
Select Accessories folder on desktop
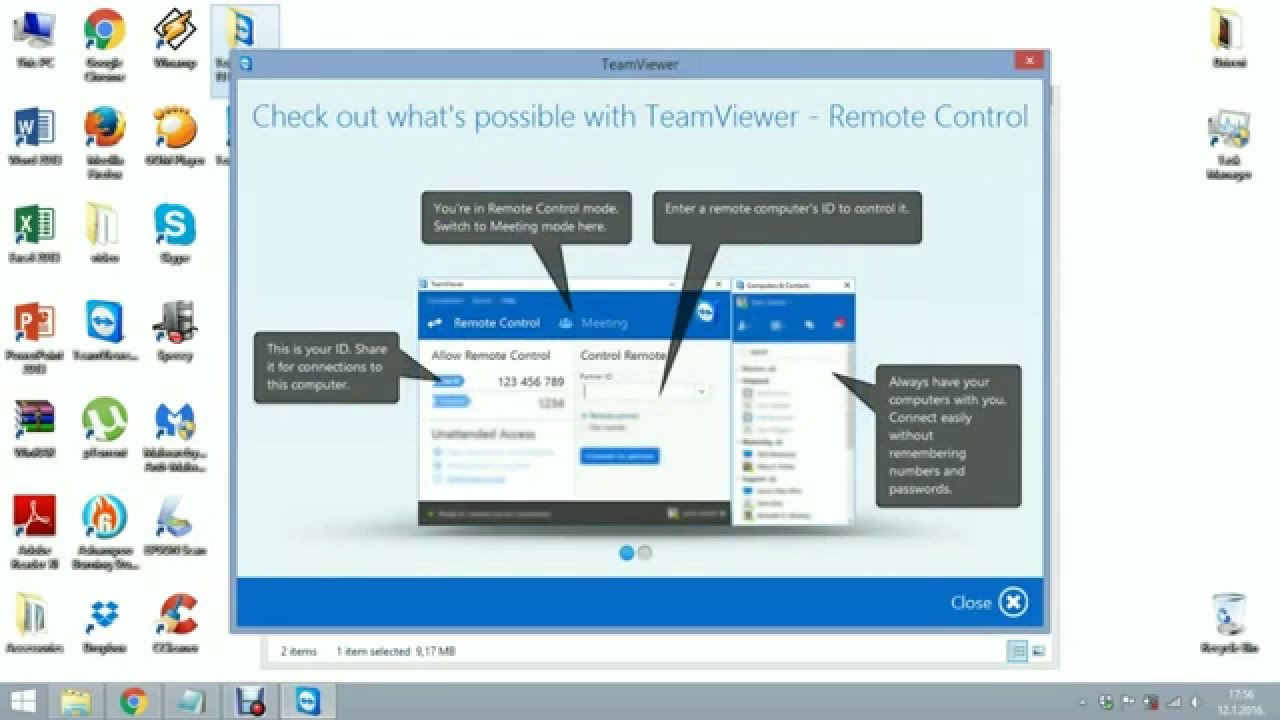[x=34, y=625]
